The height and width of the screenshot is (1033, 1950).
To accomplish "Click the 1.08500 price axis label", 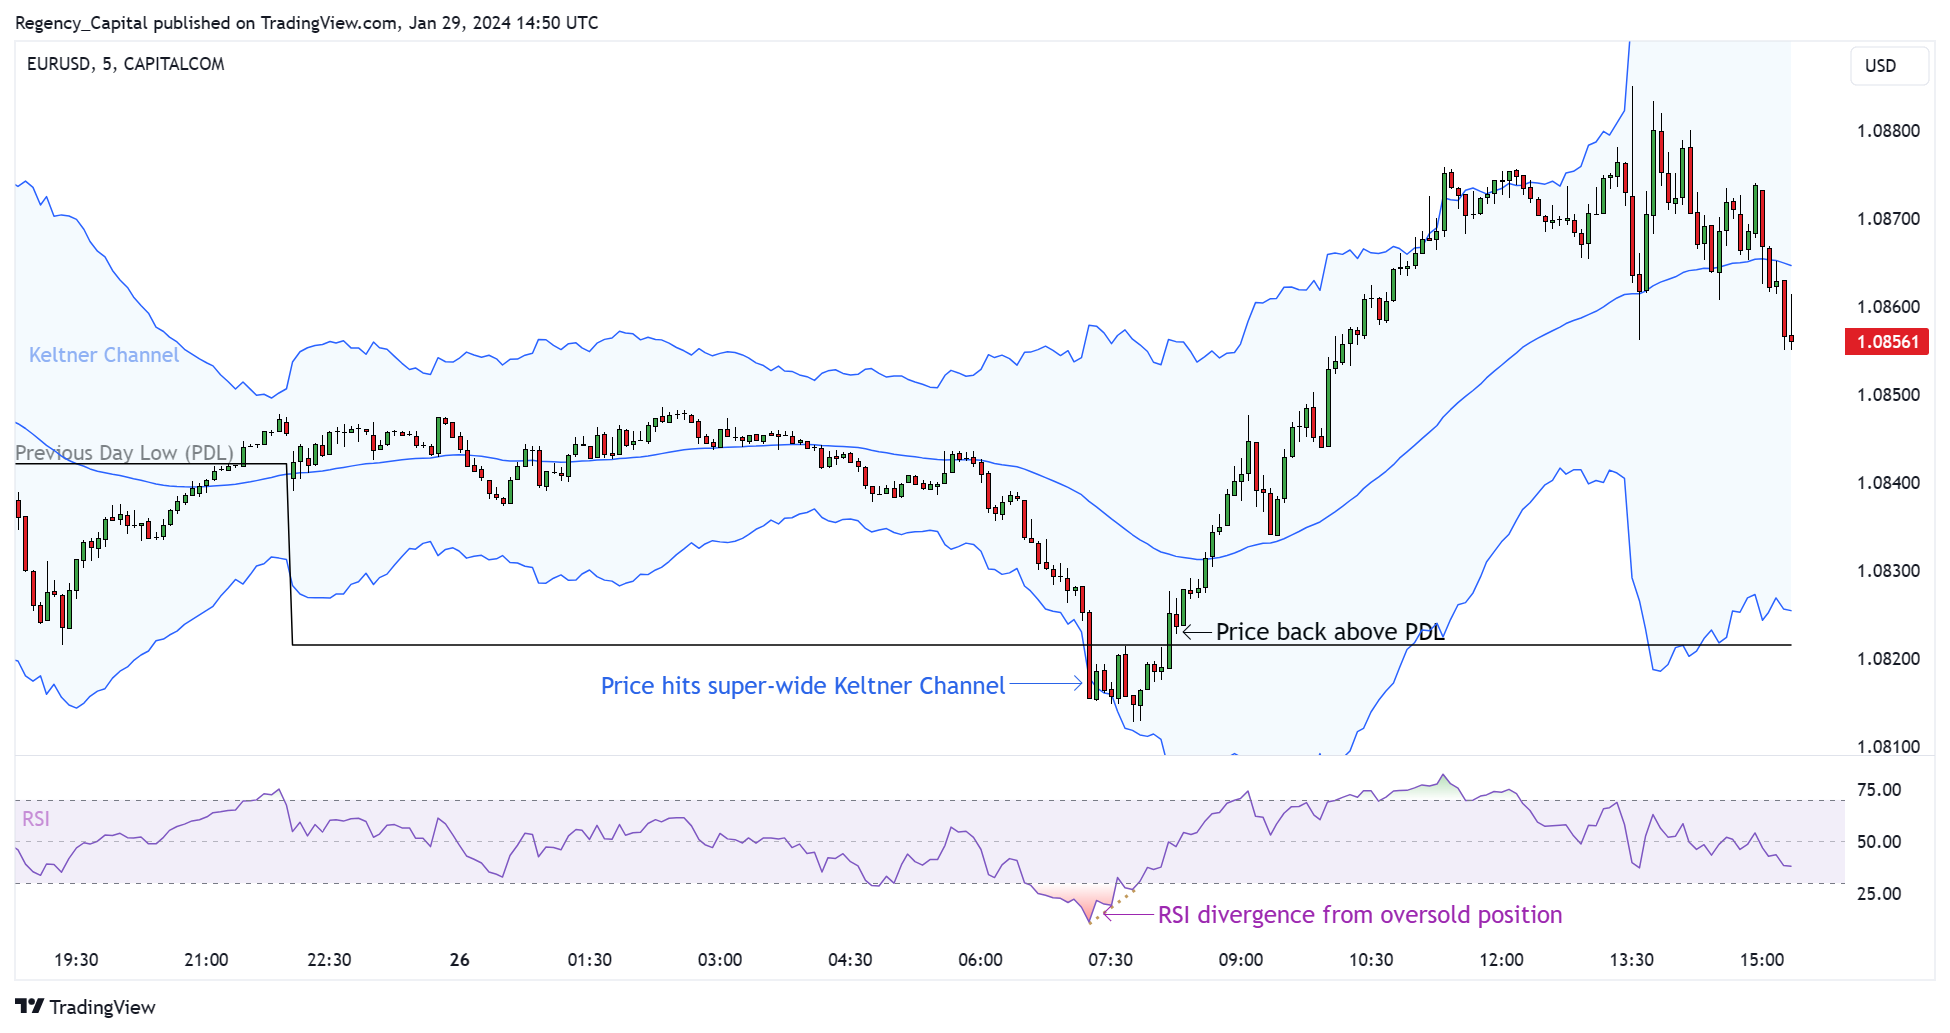I will tap(1888, 395).
